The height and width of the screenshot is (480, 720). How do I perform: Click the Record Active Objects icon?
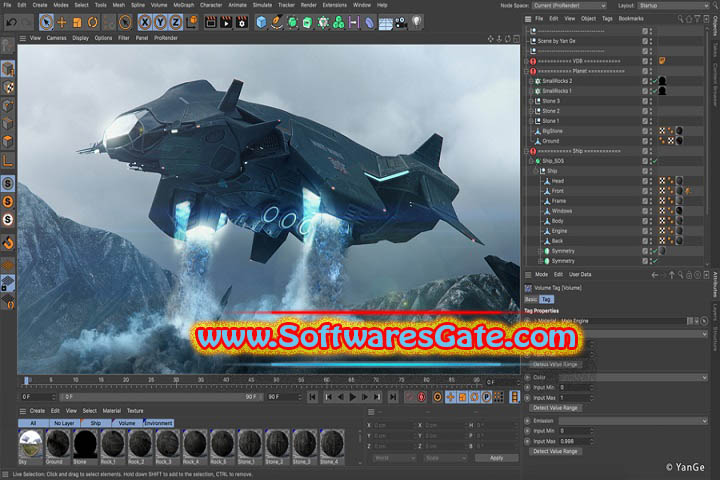[x=409, y=397]
